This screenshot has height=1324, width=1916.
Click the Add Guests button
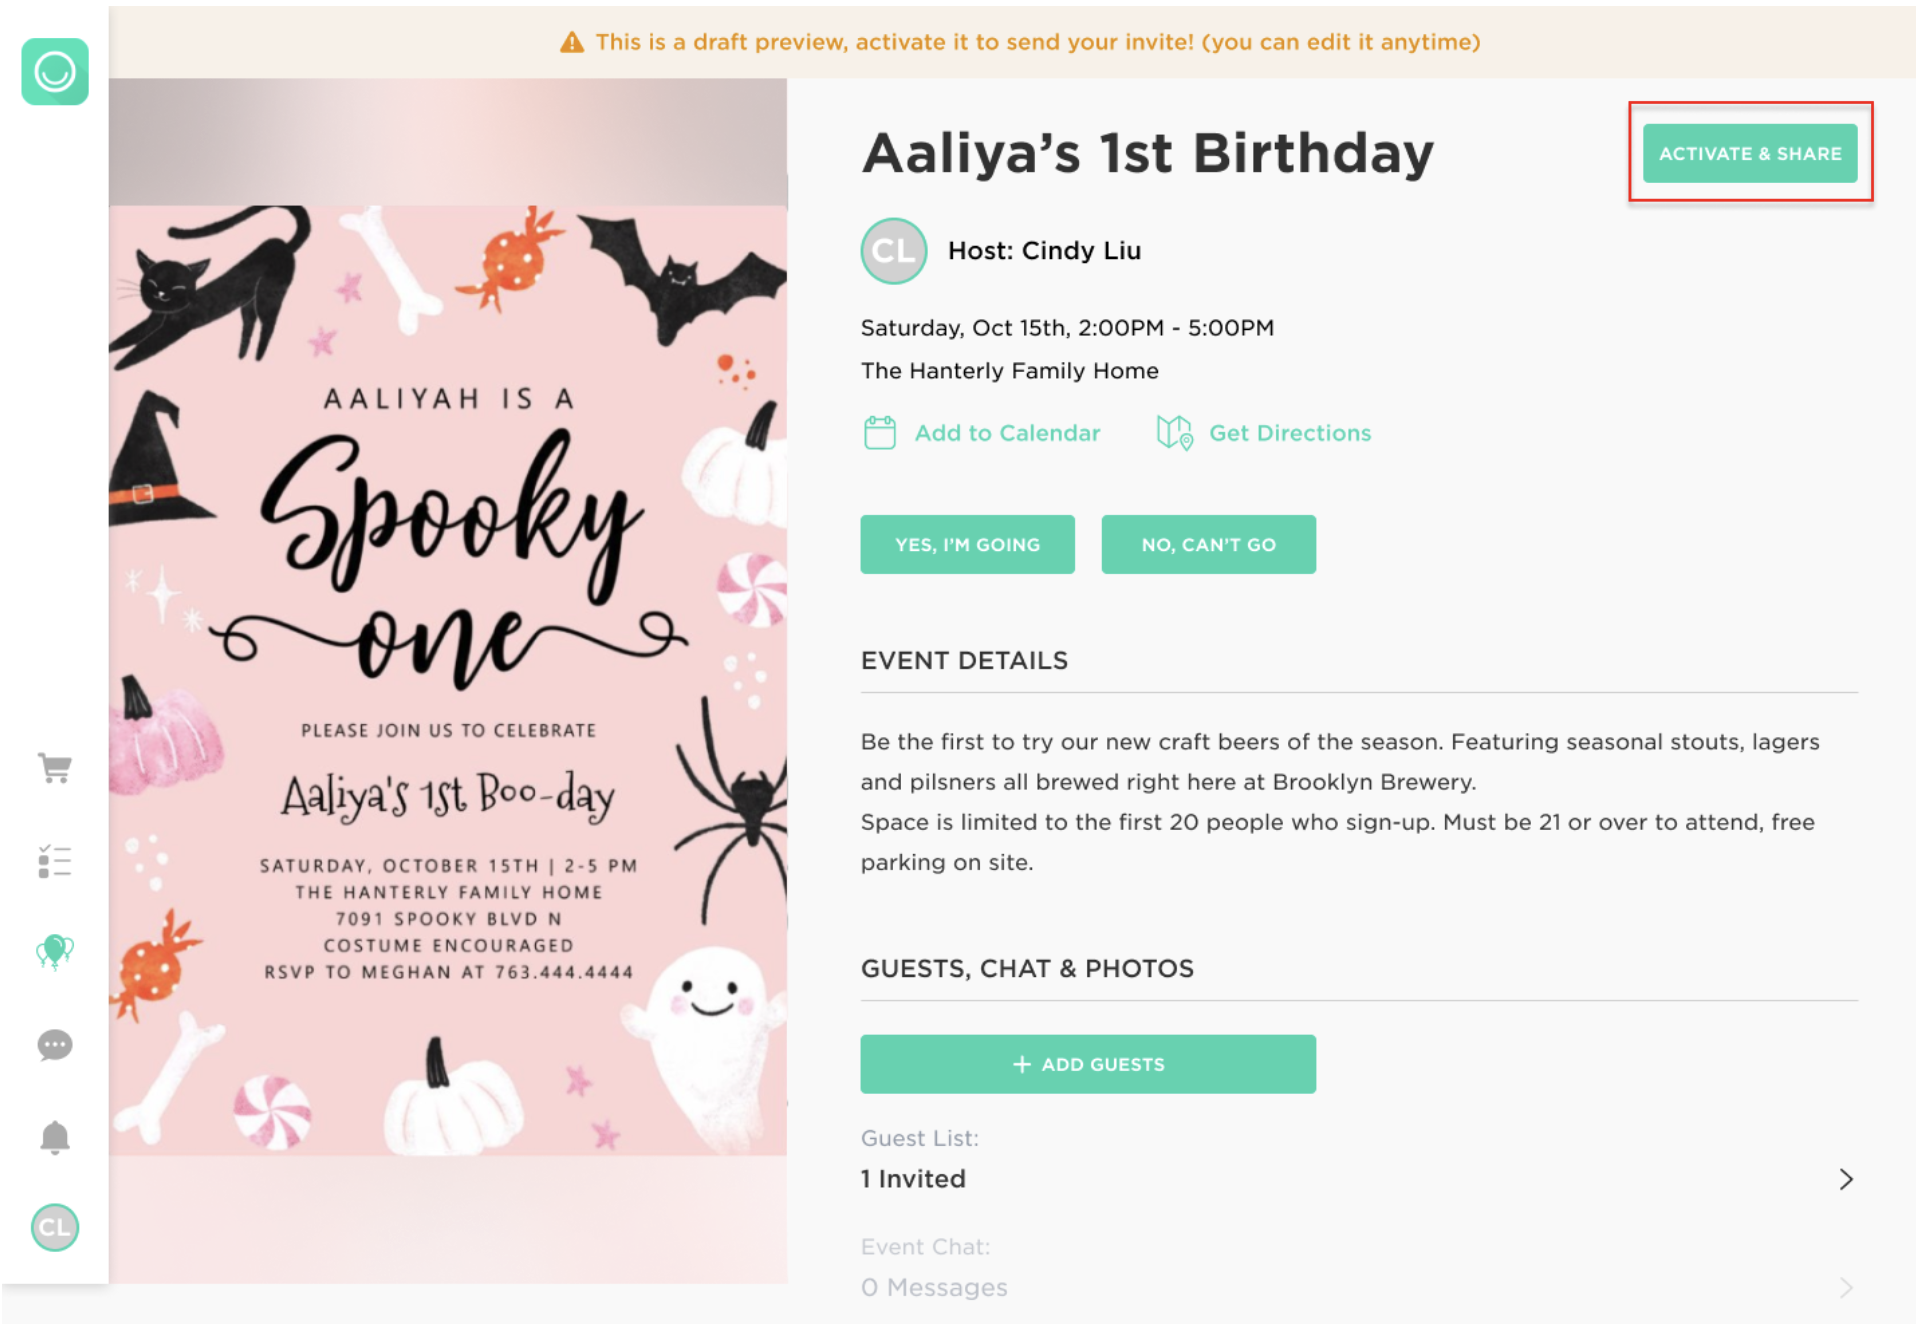[x=1087, y=1064]
